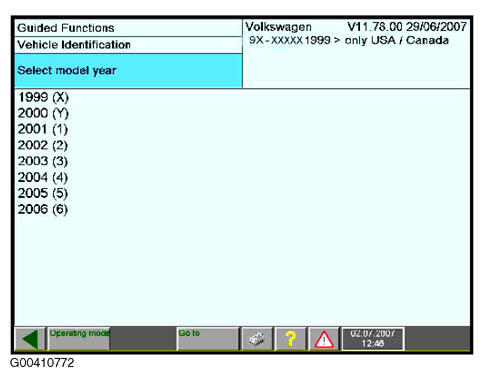Click the printer icon in bottom toolbar
The height and width of the screenshot is (377, 483).
click(x=257, y=339)
